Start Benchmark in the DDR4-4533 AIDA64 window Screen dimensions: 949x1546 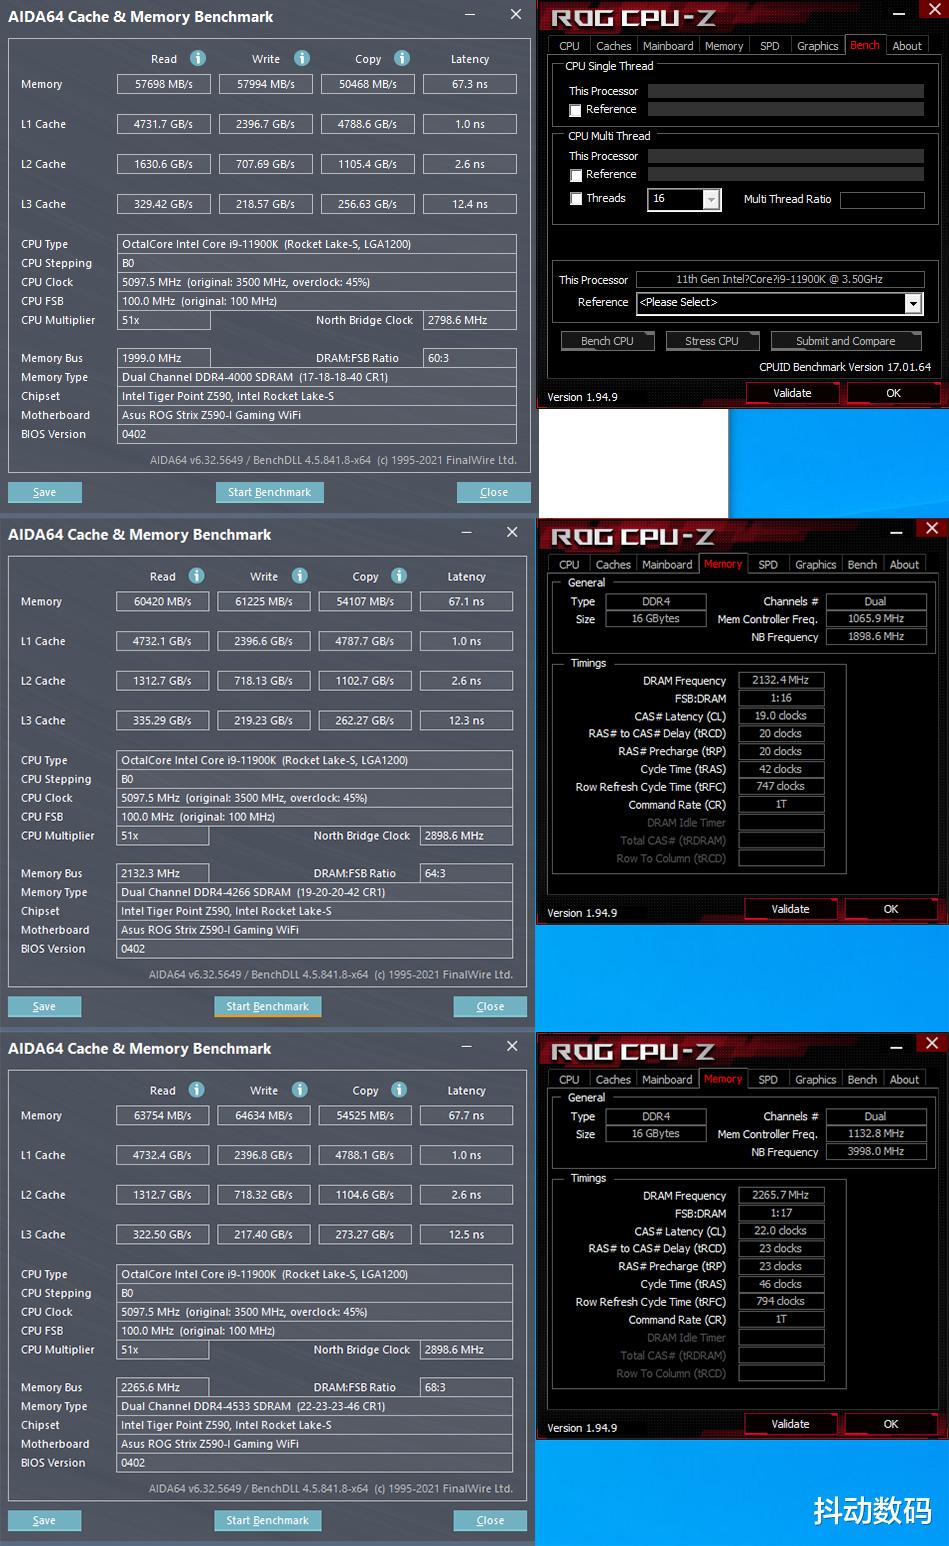(x=267, y=1520)
